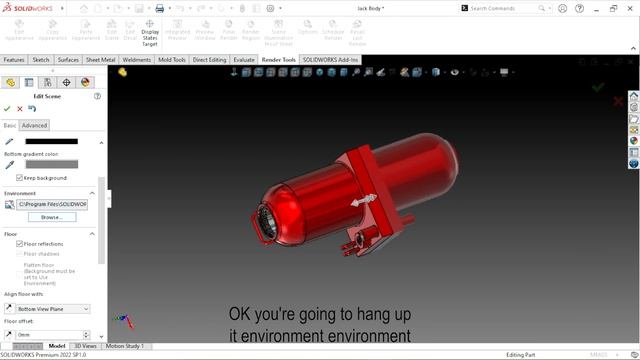Pick bottom gradient color with the eyedropper
This screenshot has height=360, width=640.
[x=9, y=164]
